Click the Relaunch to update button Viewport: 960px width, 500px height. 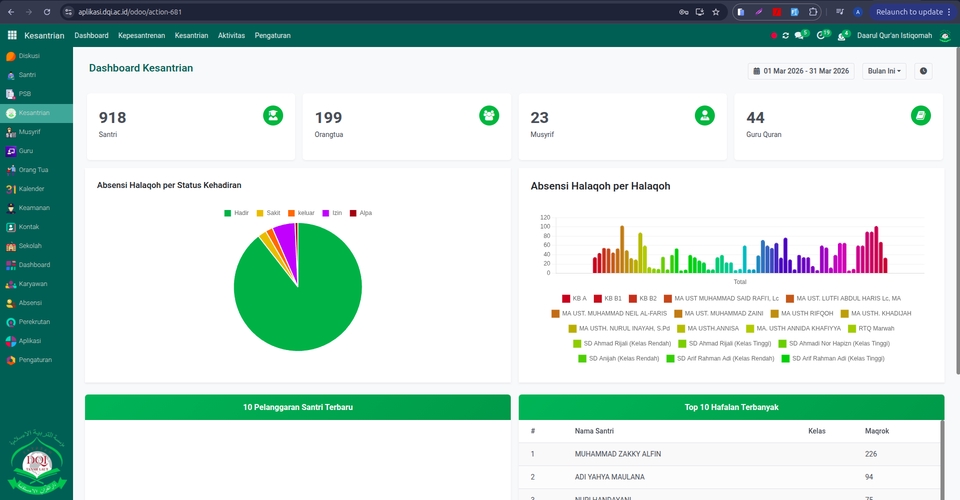[x=908, y=12]
